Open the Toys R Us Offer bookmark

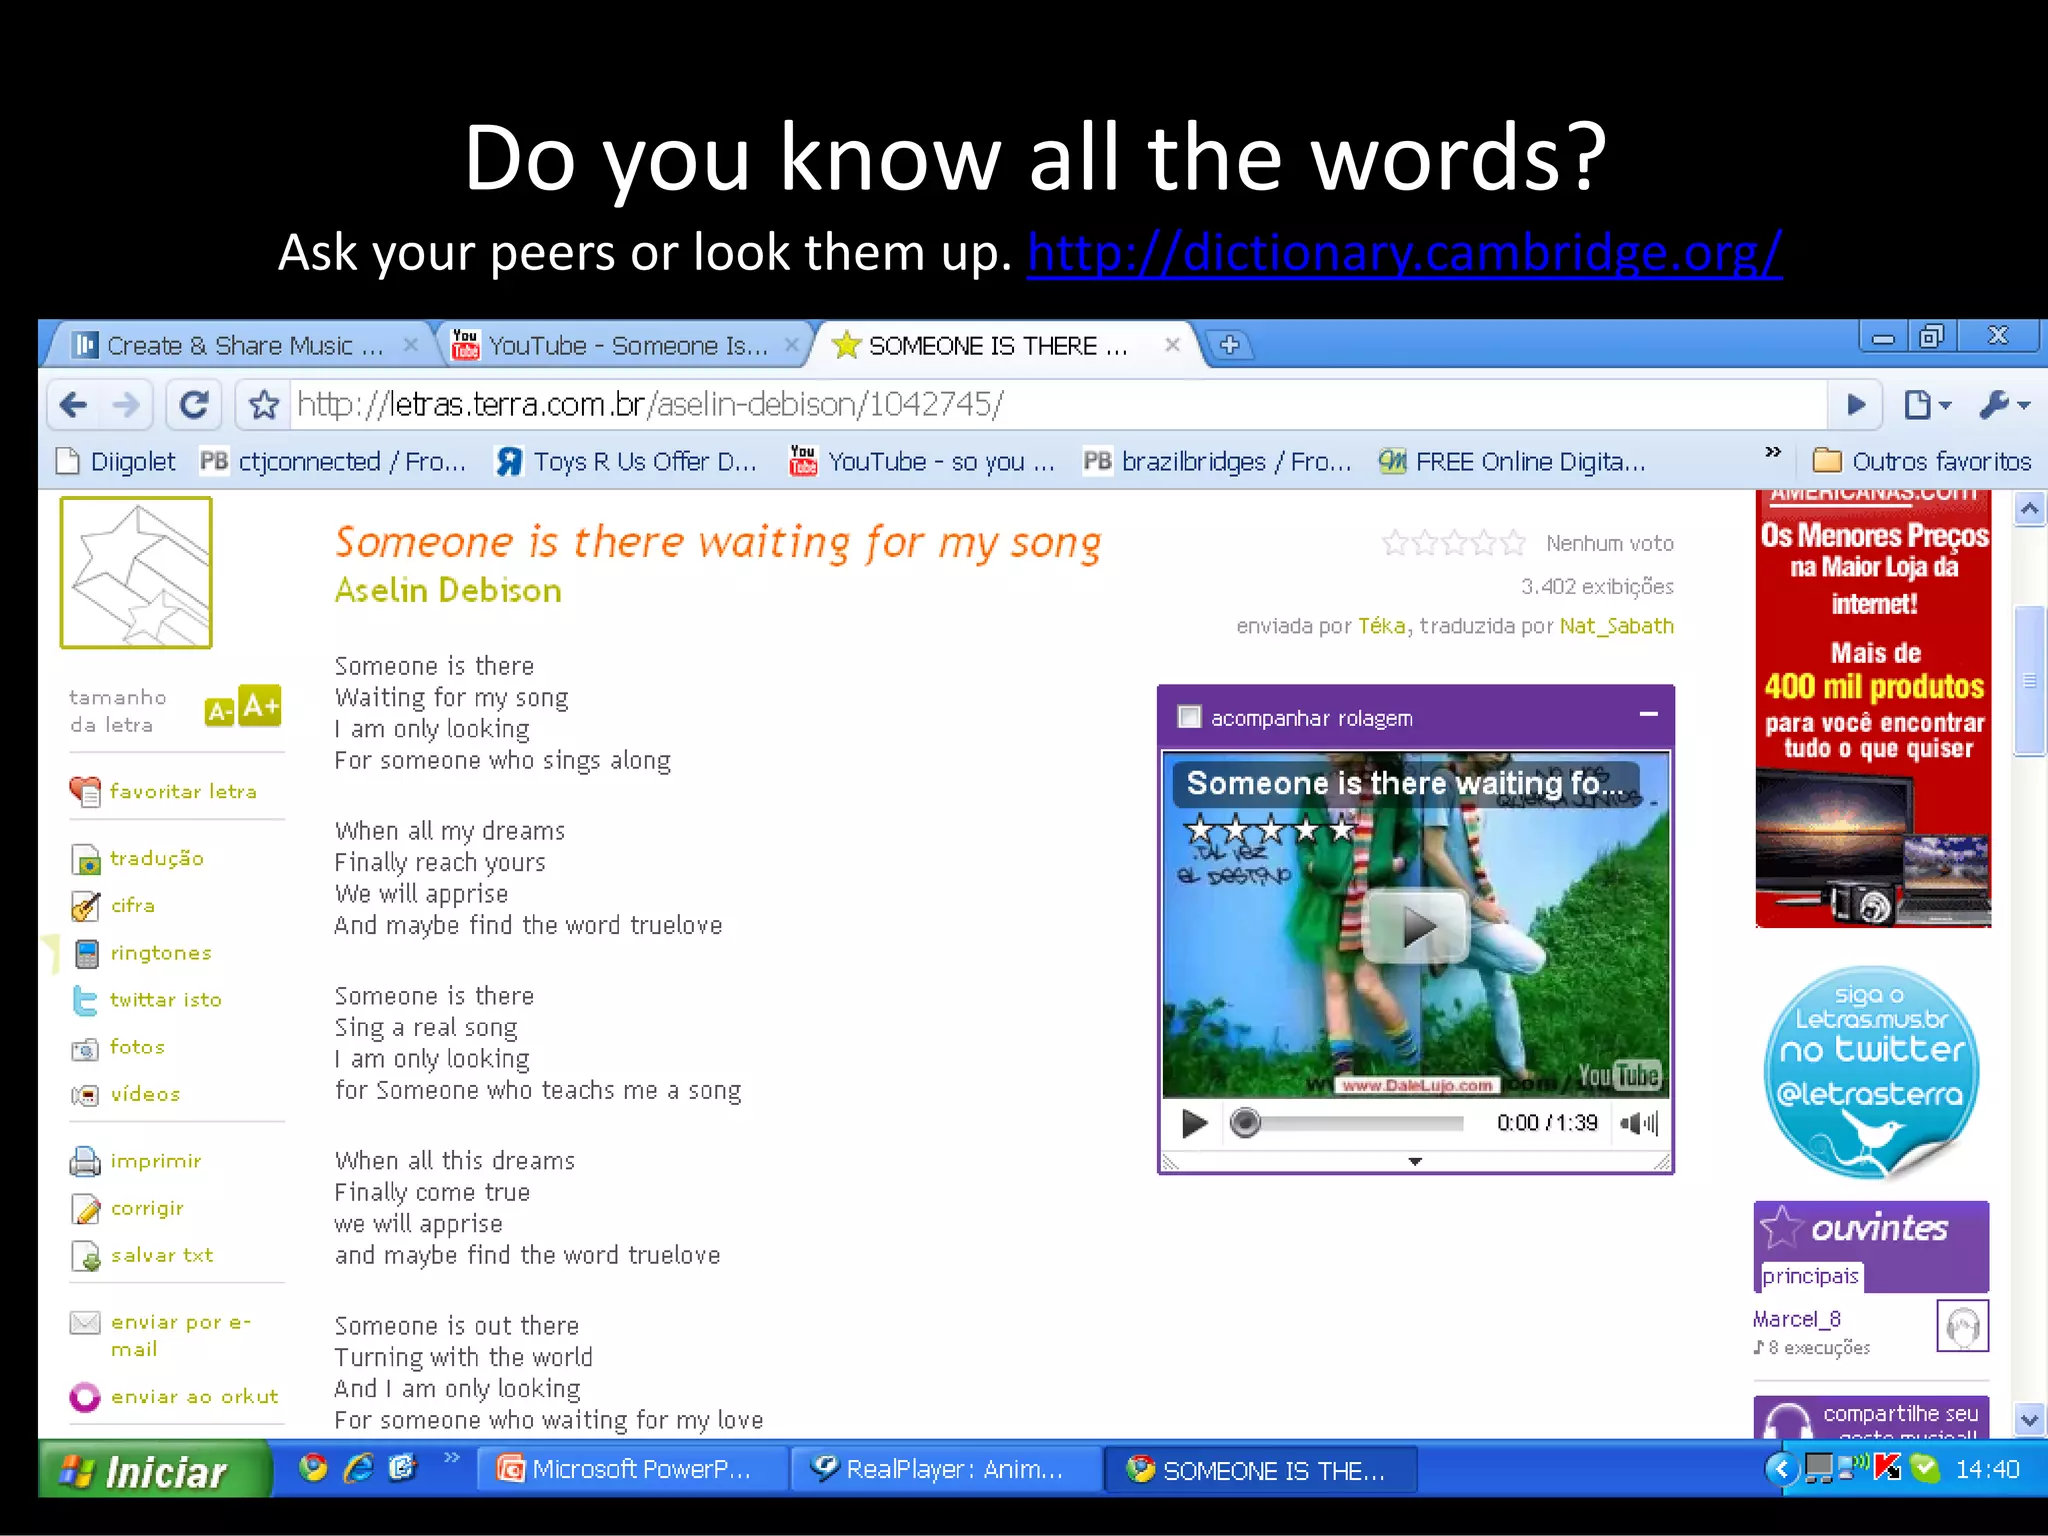pyautogui.click(x=627, y=461)
